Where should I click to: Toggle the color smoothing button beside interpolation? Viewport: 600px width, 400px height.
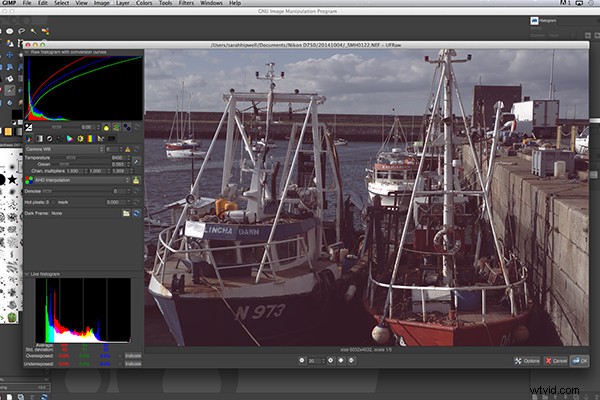pos(136,180)
